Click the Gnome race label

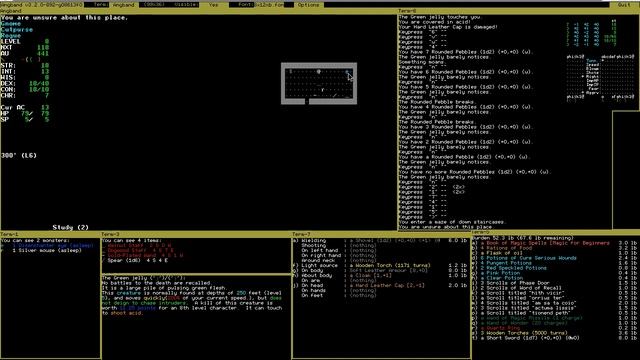(x=11, y=24)
